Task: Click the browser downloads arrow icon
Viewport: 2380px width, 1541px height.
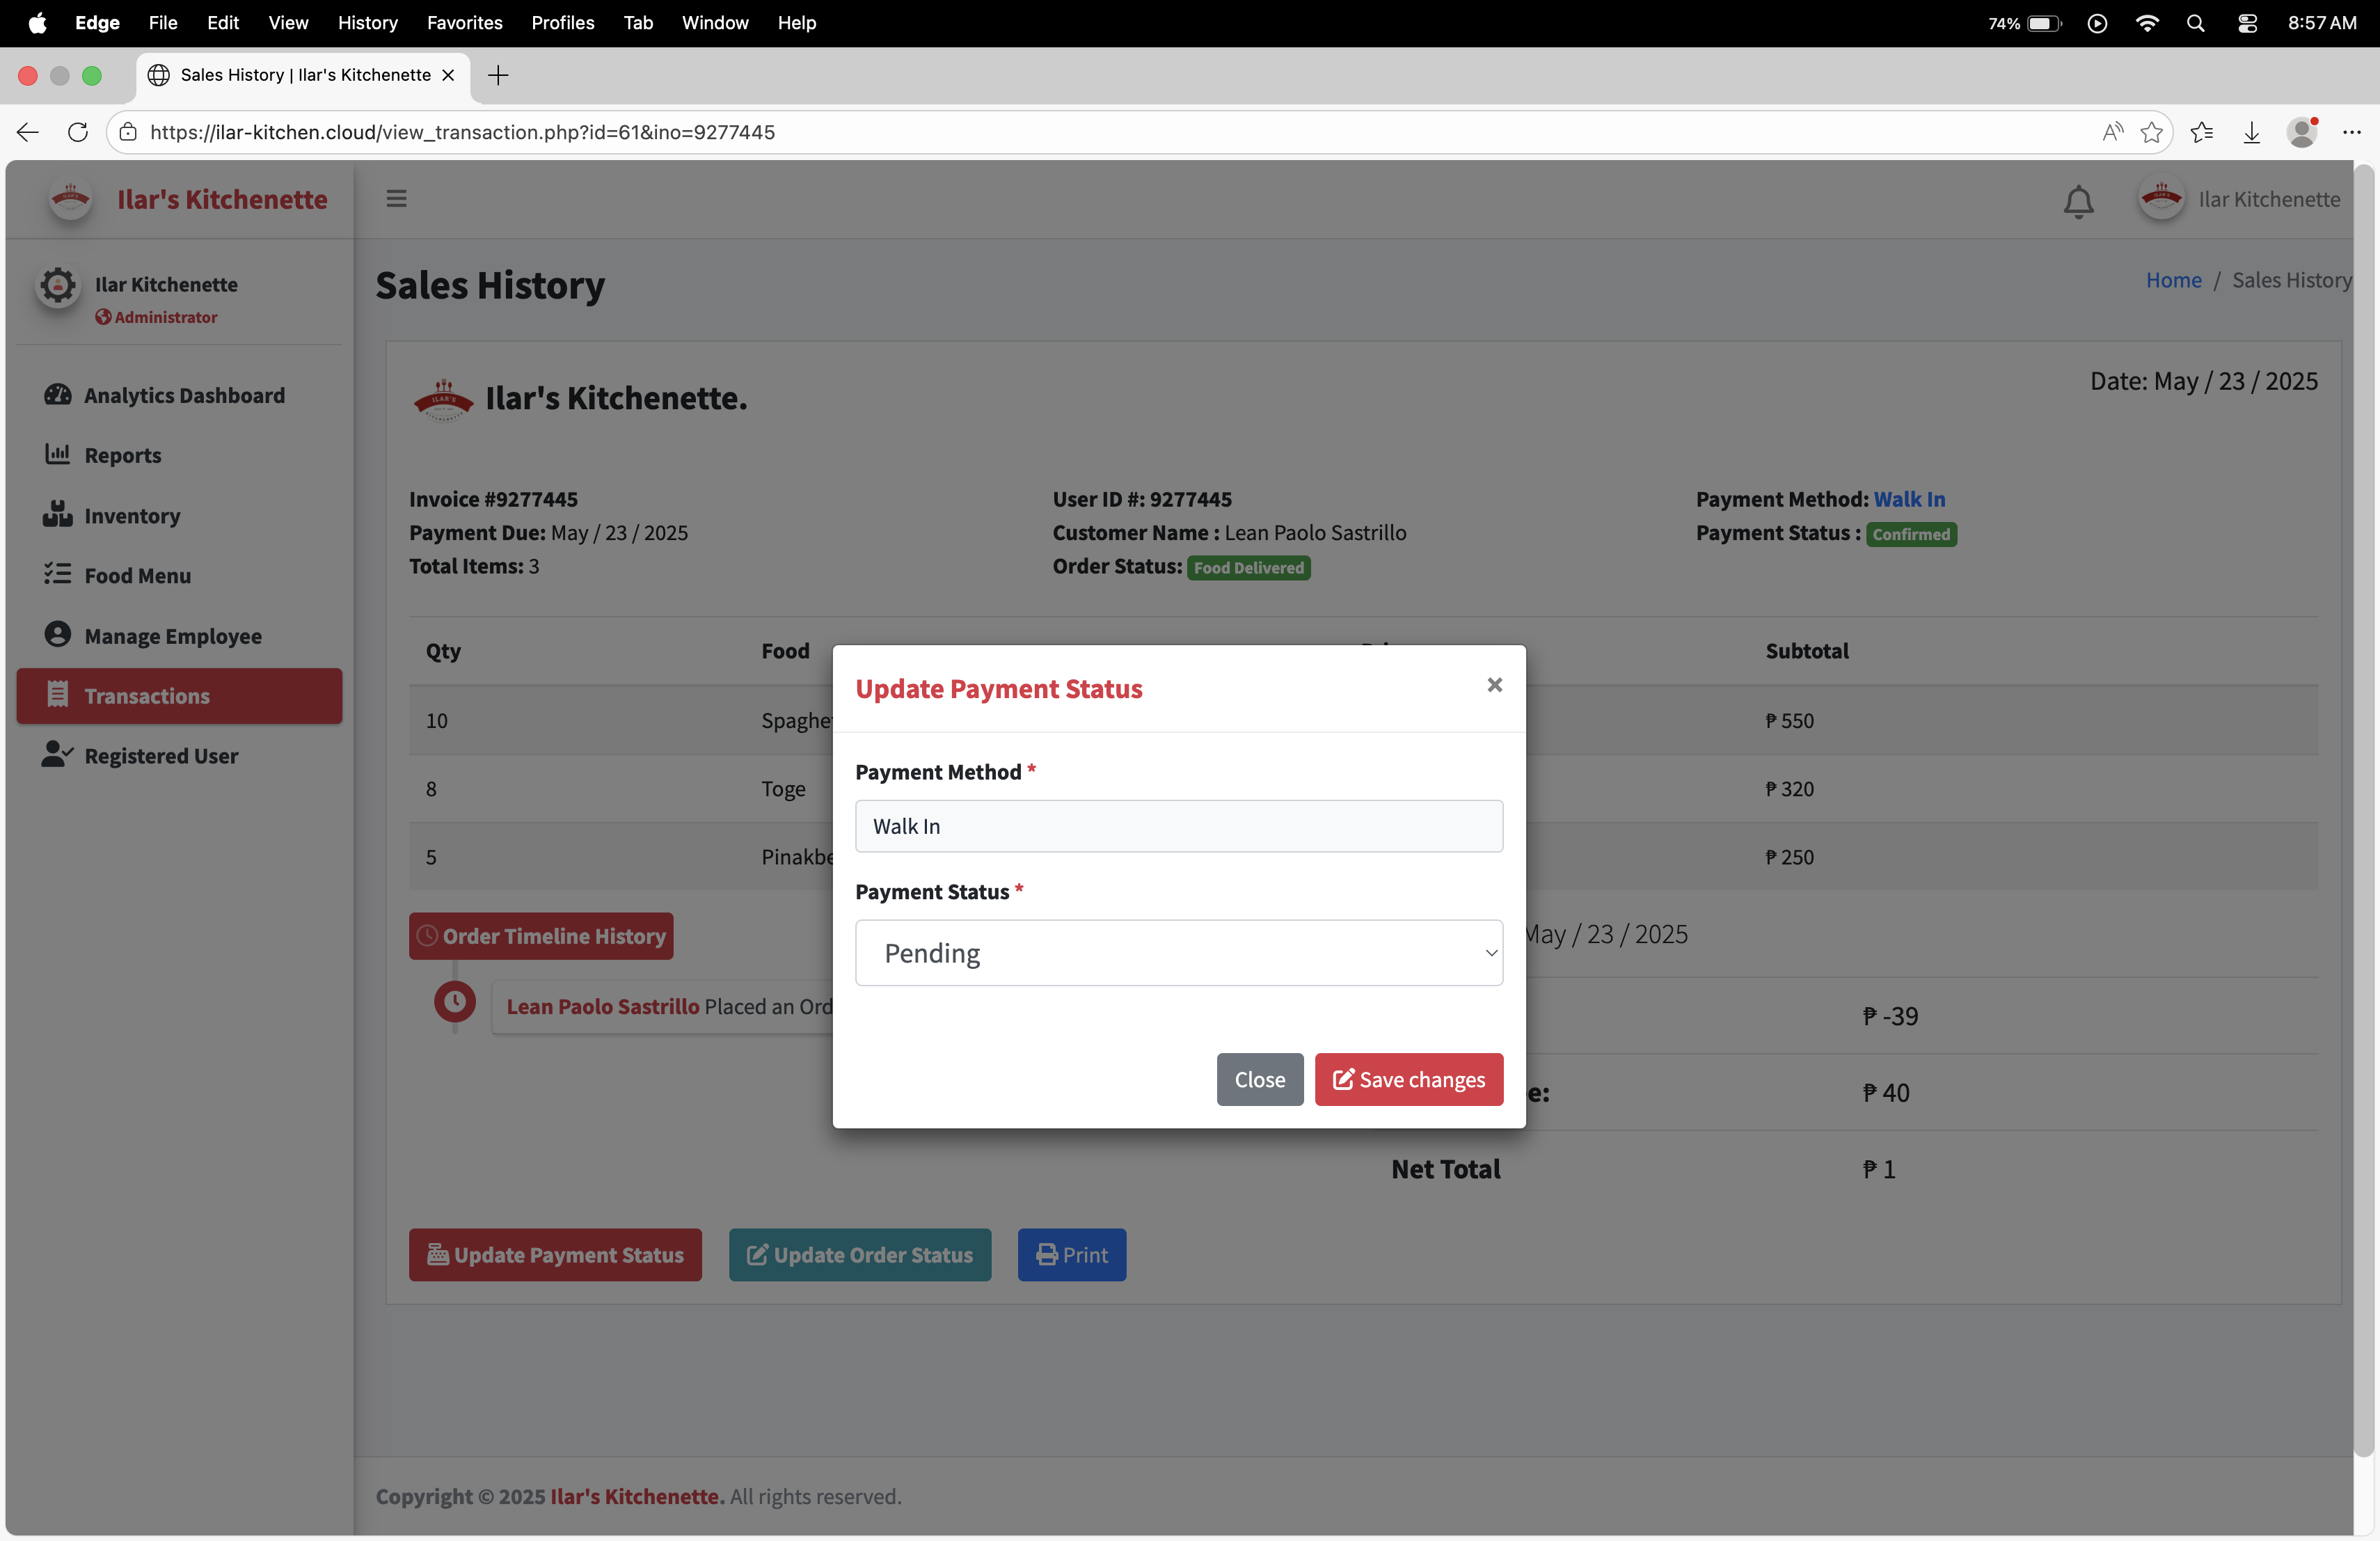Action: pos(2251,132)
